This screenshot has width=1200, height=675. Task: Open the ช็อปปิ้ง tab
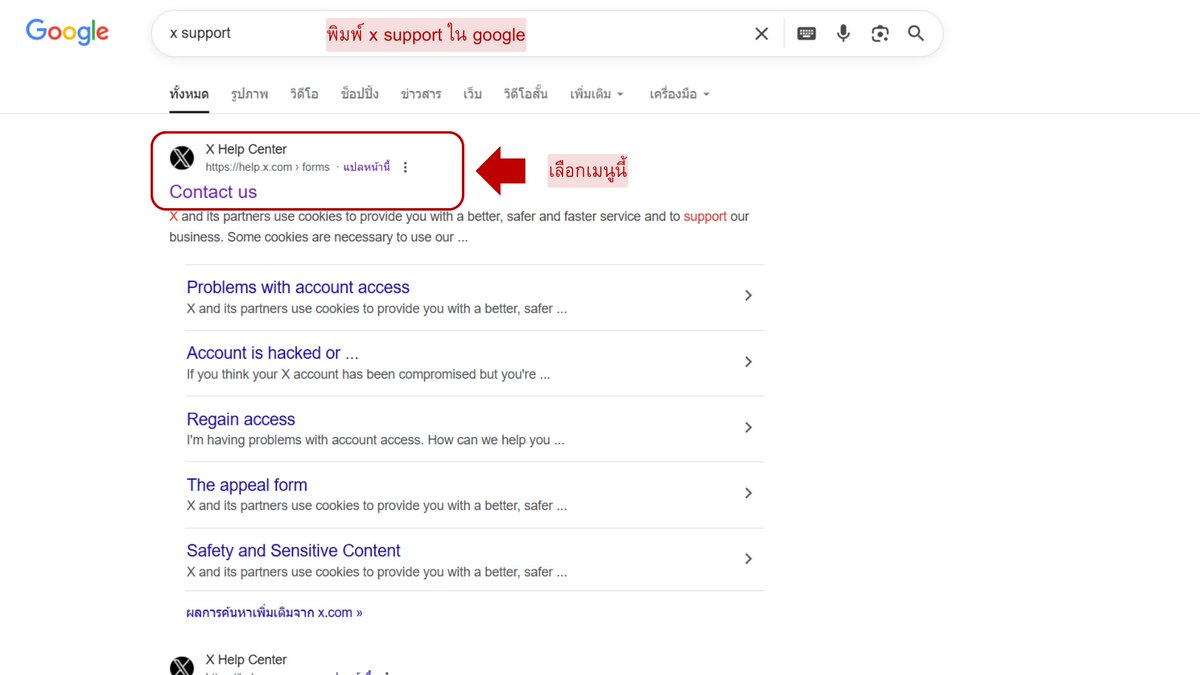tap(360, 94)
